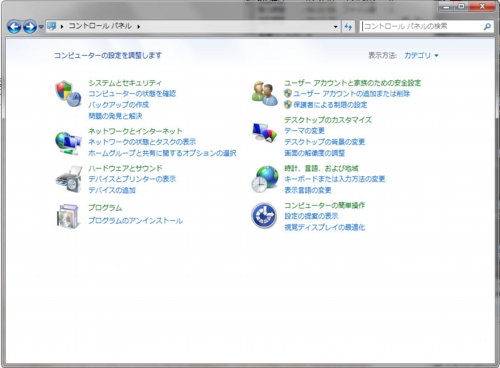Open the Programs box icon
This screenshot has height=368, width=500.
pos(68,216)
